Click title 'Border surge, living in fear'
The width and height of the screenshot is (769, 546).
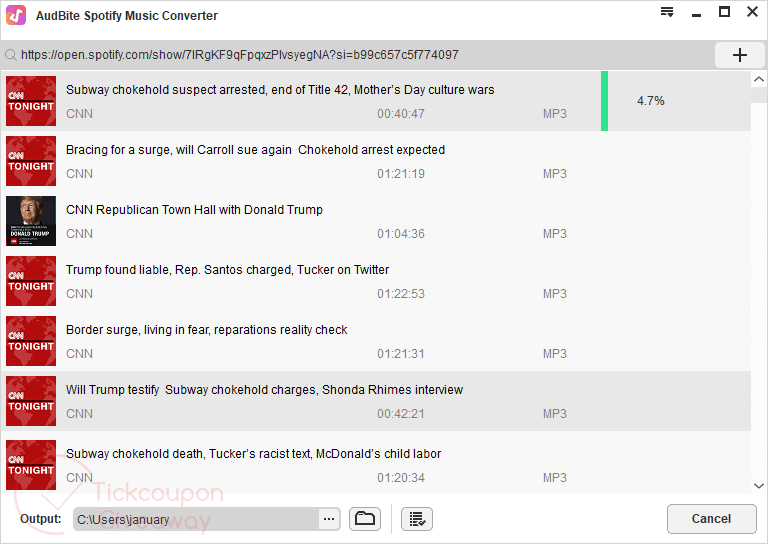point(206,330)
